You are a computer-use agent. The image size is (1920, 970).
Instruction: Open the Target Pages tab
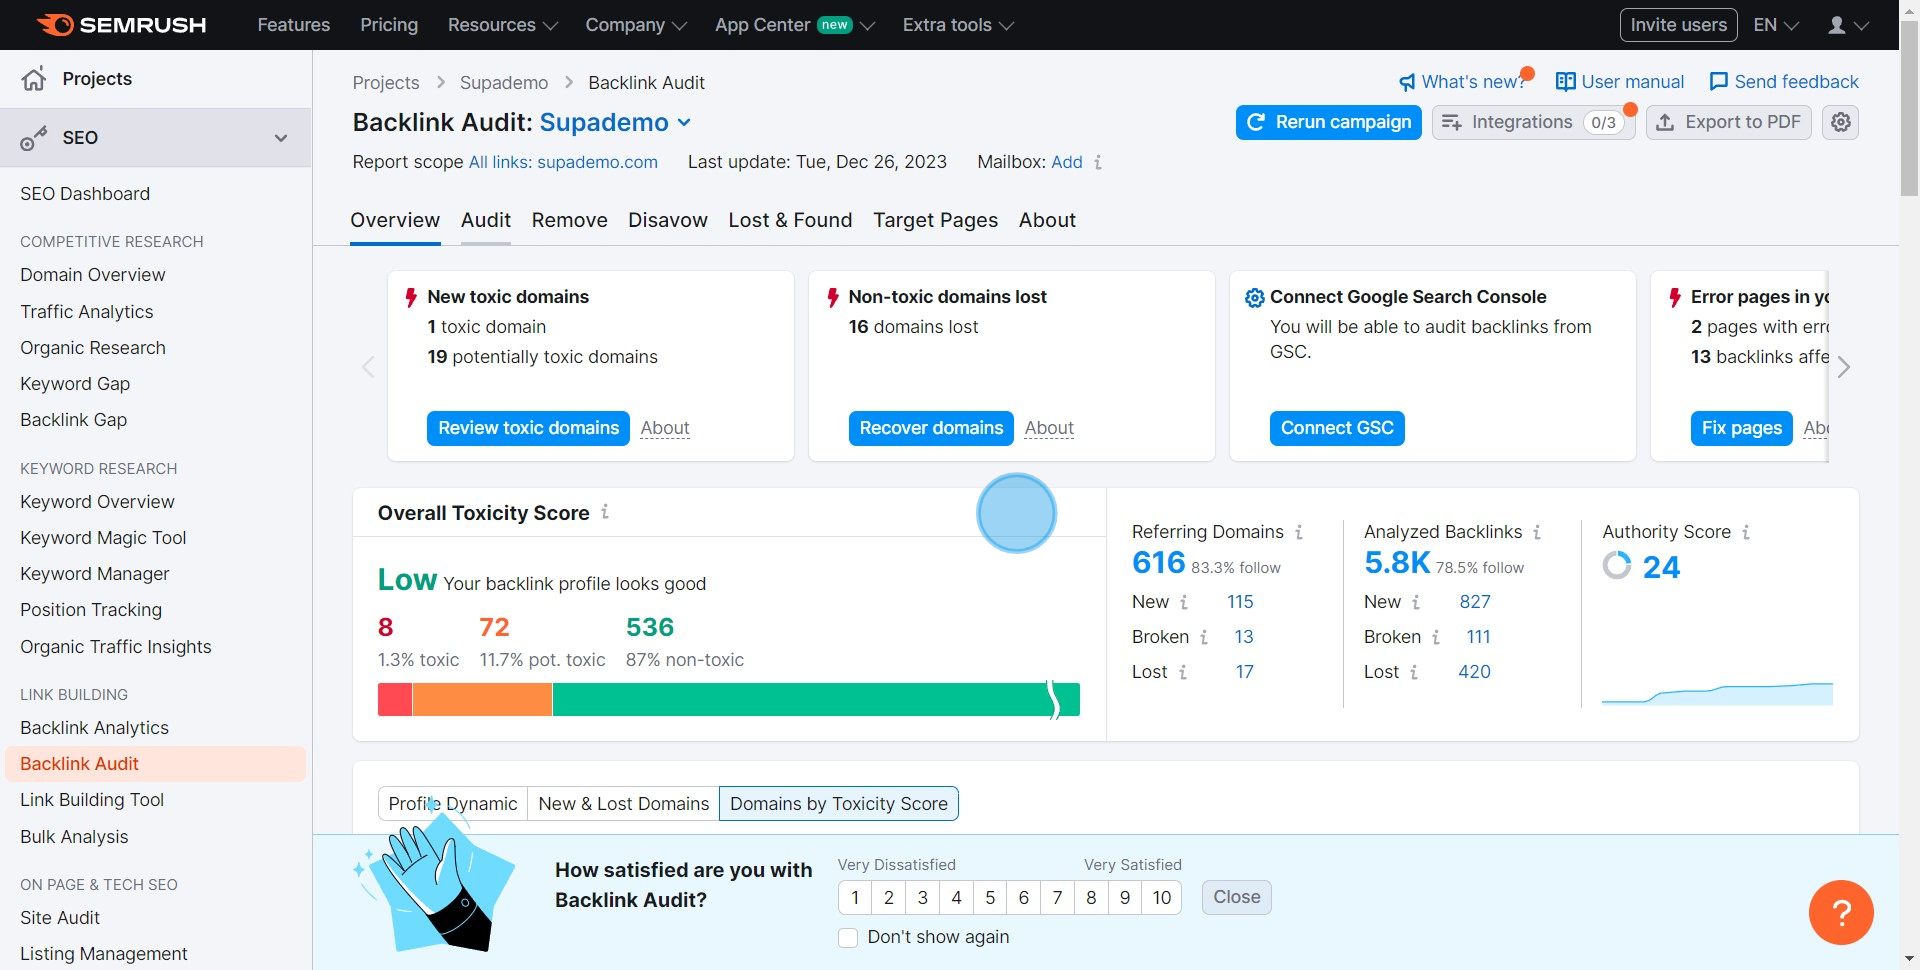coord(935,220)
